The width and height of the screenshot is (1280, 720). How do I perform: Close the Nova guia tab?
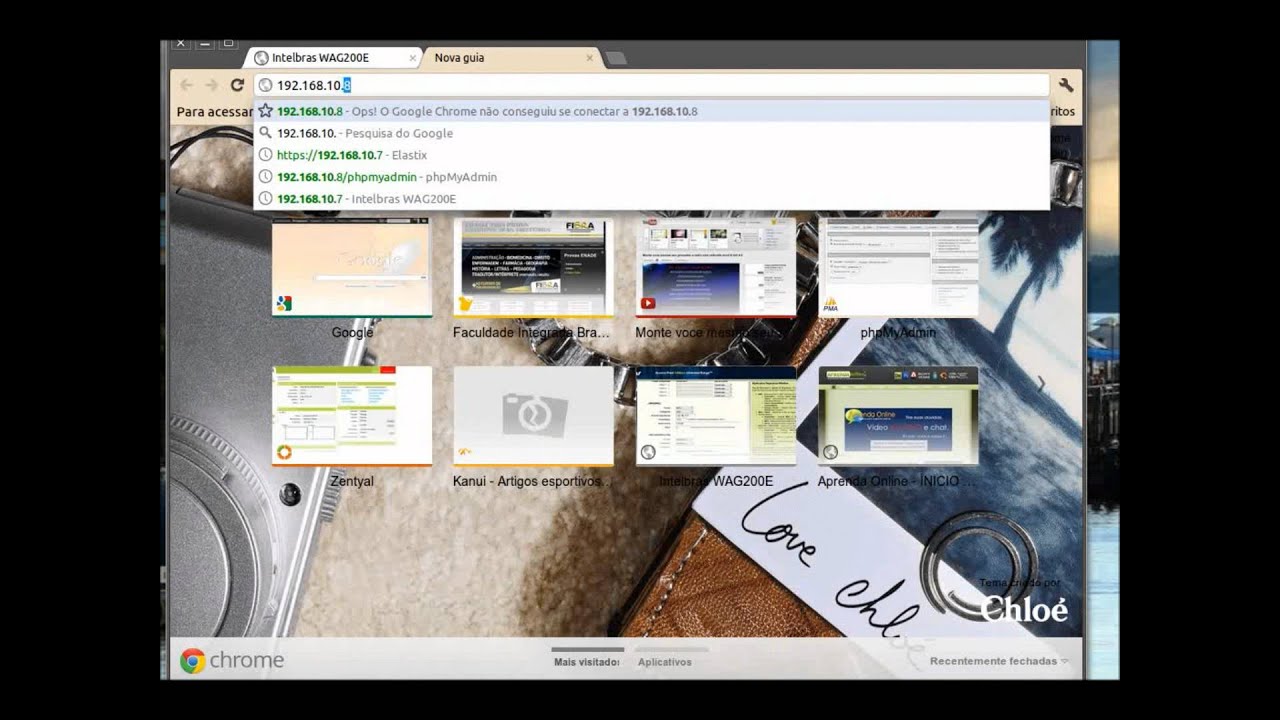(590, 58)
